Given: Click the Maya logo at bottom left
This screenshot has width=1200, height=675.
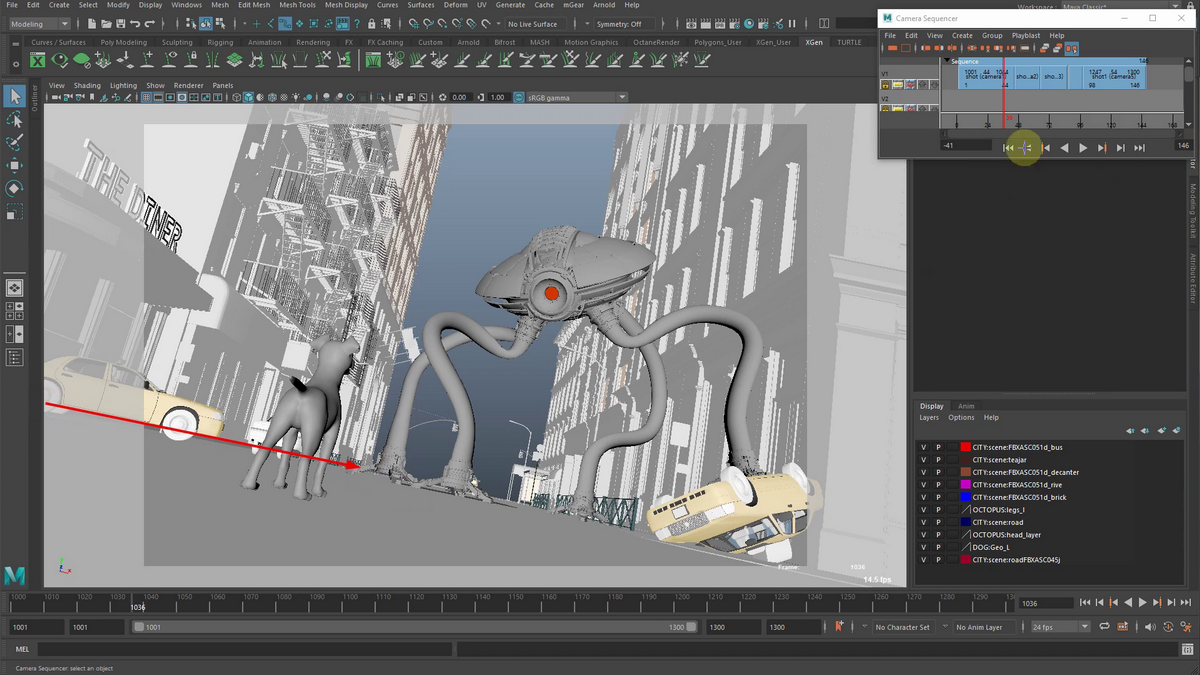Looking at the screenshot, I should (x=14, y=575).
